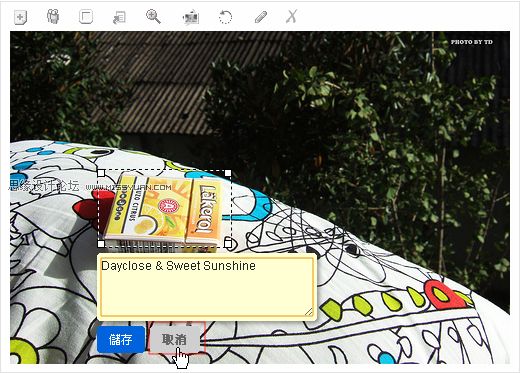Click the "Dayclose & Sweet Sunshine" note text
The height and width of the screenshot is (373, 522).
pyautogui.click(x=178, y=266)
